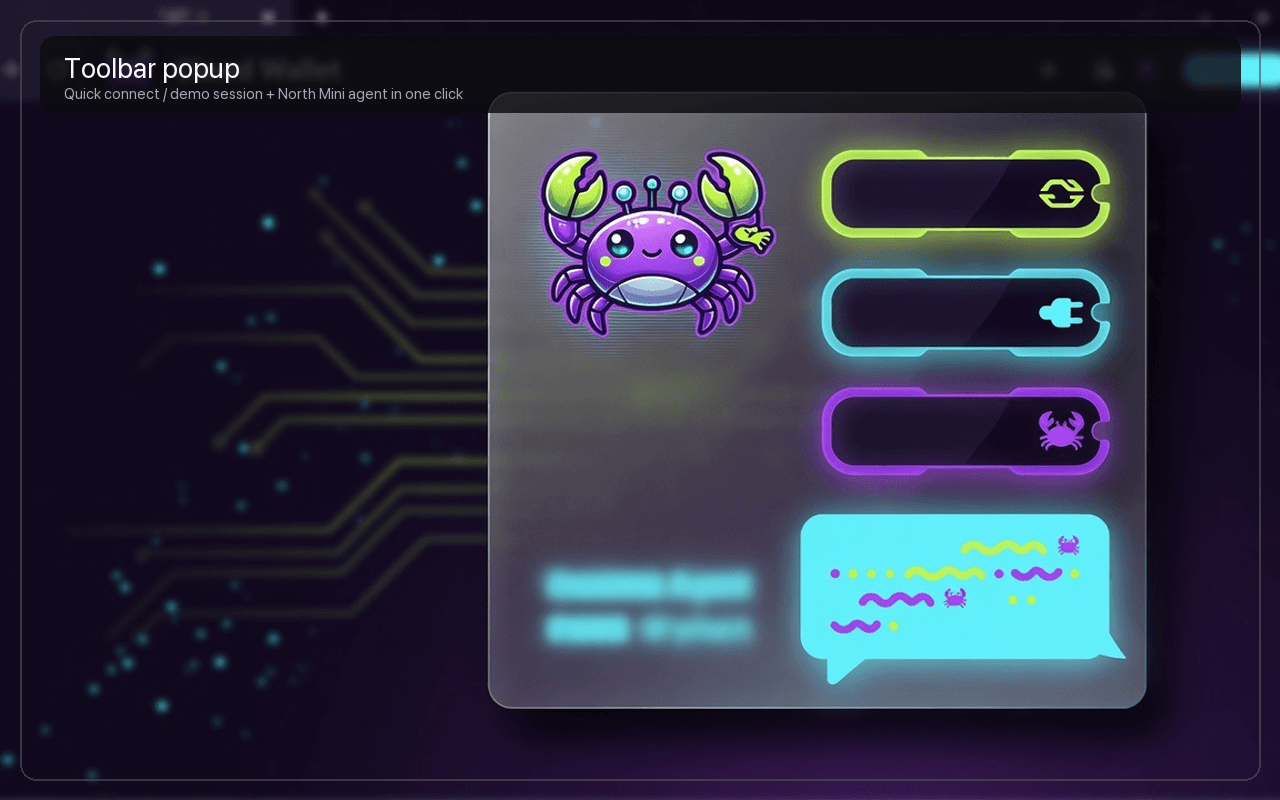Click the second blurred cyan text line
1280x800 pixels.
tap(649, 629)
